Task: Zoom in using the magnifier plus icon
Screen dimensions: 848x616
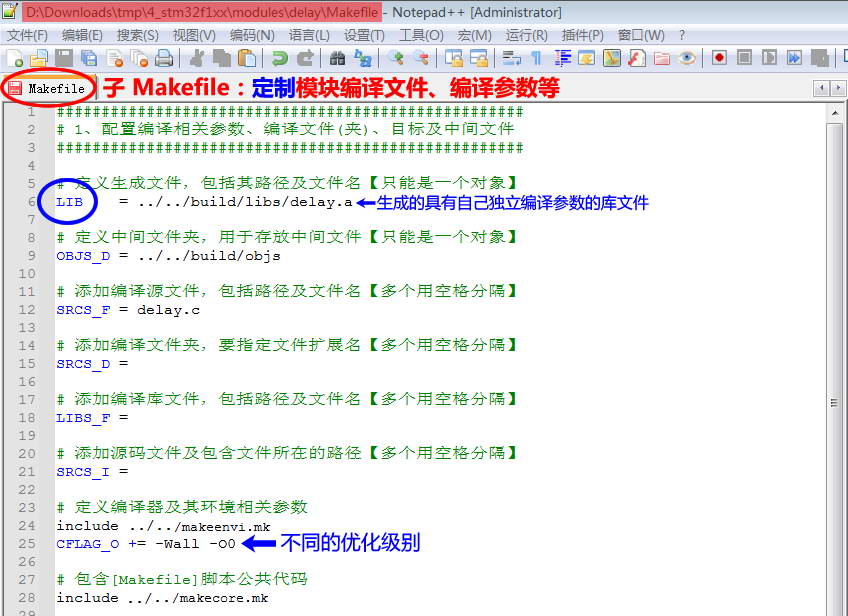Action: point(396,59)
